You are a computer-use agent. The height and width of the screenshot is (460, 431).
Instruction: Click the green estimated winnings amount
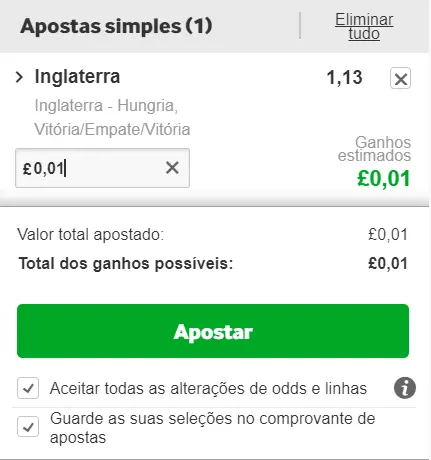click(384, 179)
